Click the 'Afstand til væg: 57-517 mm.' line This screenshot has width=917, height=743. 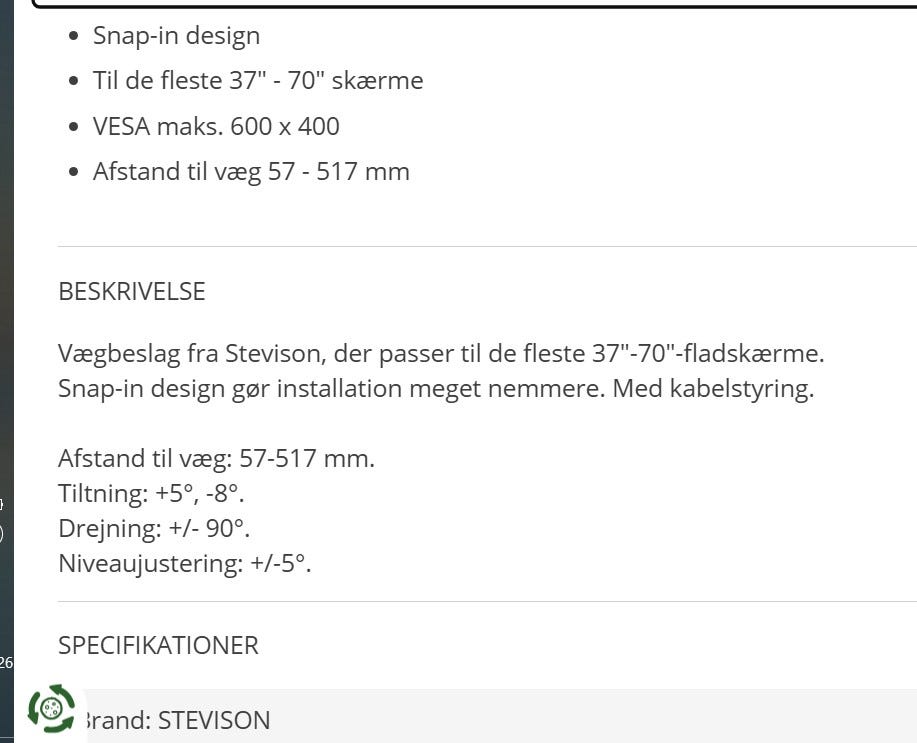(x=216, y=459)
